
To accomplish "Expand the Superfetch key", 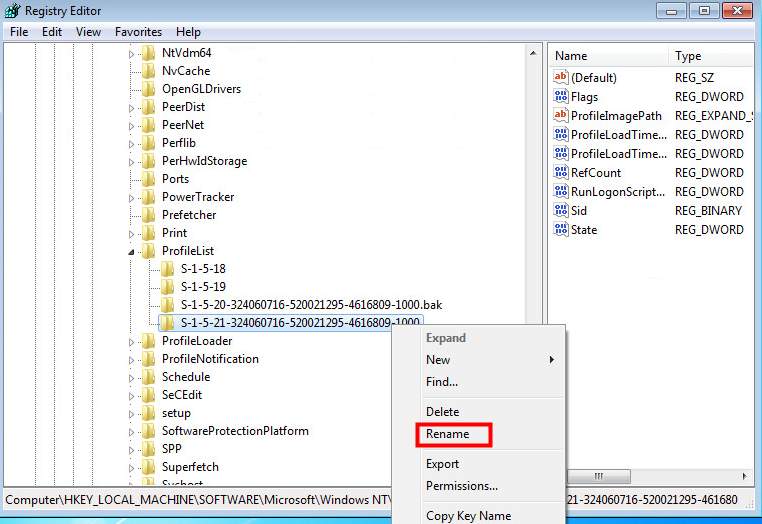I will (x=131, y=468).
